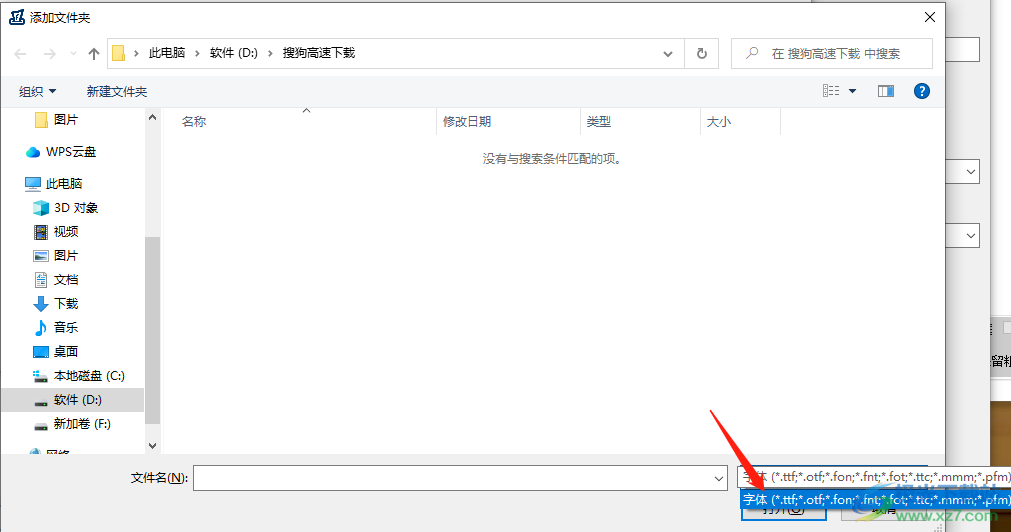Open lower dropdown in background window

tap(970, 236)
